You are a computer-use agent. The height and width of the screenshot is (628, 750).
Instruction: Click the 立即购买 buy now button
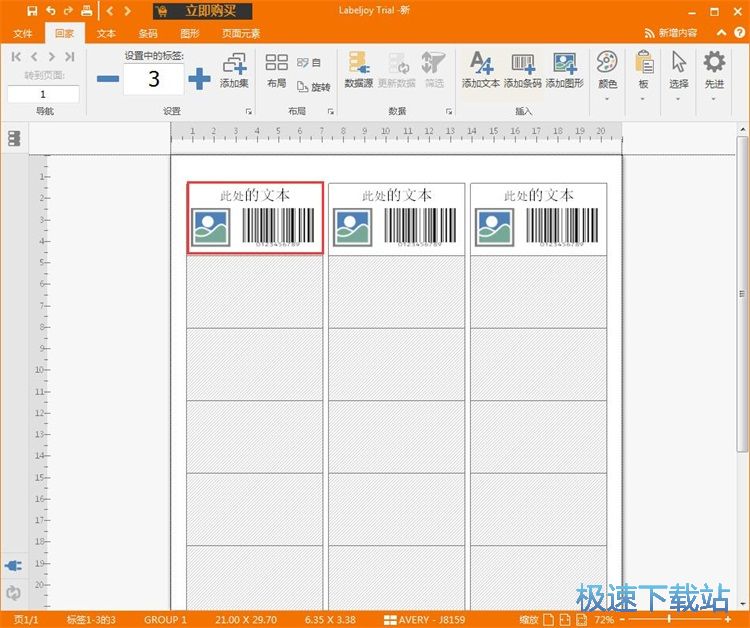click(202, 11)
